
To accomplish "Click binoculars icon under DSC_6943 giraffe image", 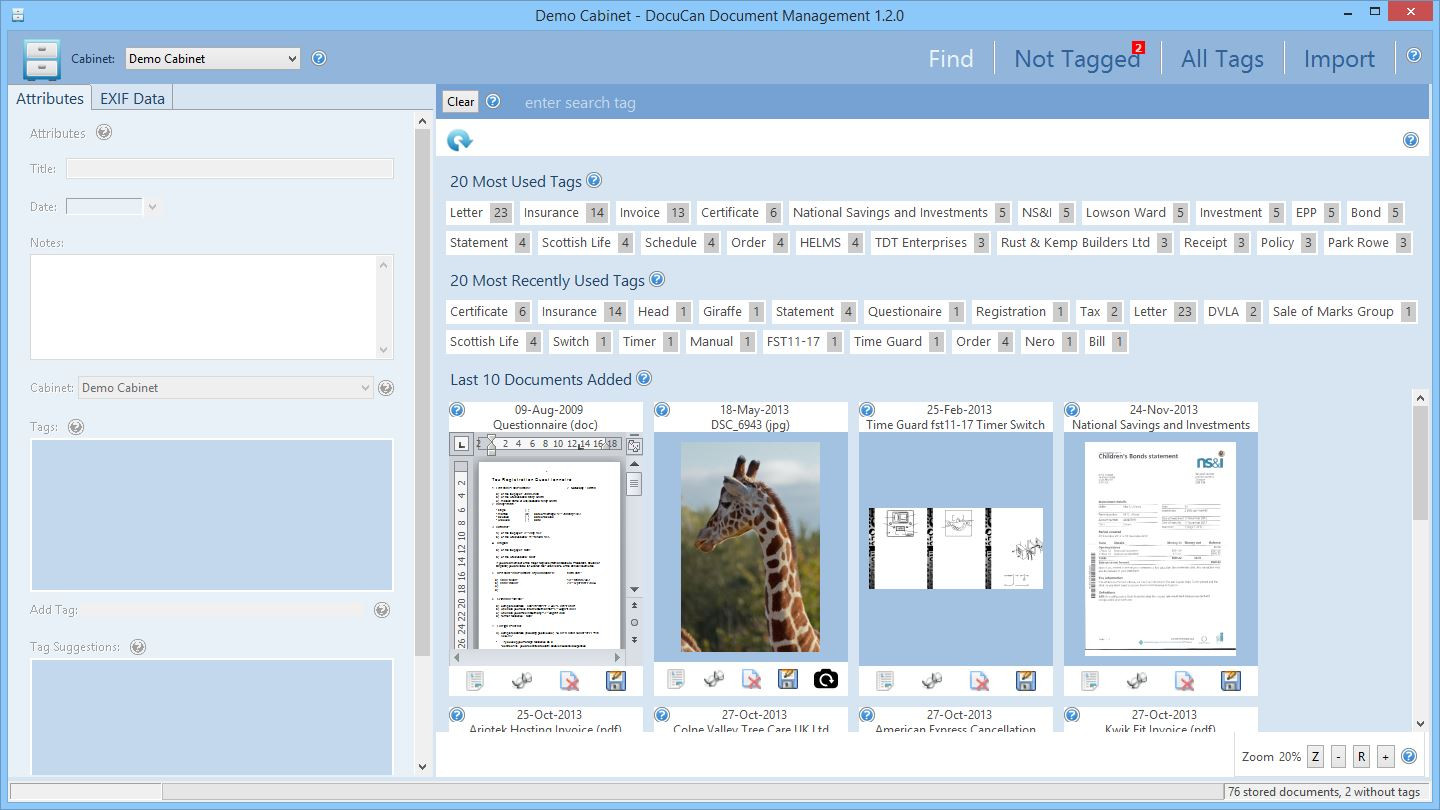I will 714,680.
